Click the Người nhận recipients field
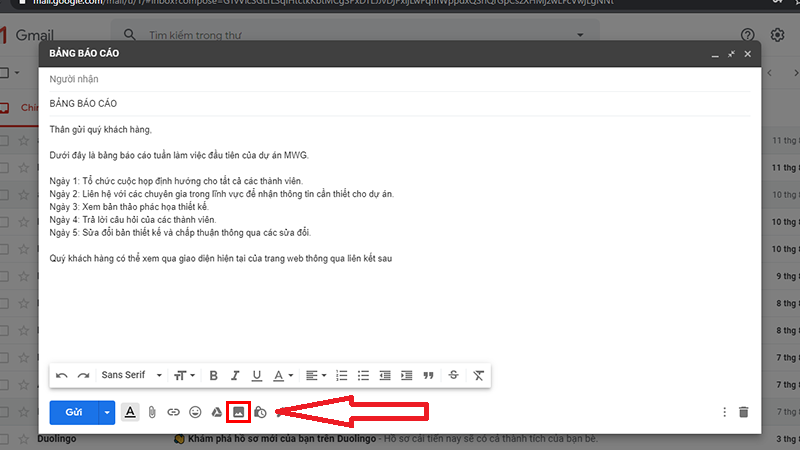Image resolution: width=800 pixels, height=450 pixels. pyautogui.click(x=399, y=79)
